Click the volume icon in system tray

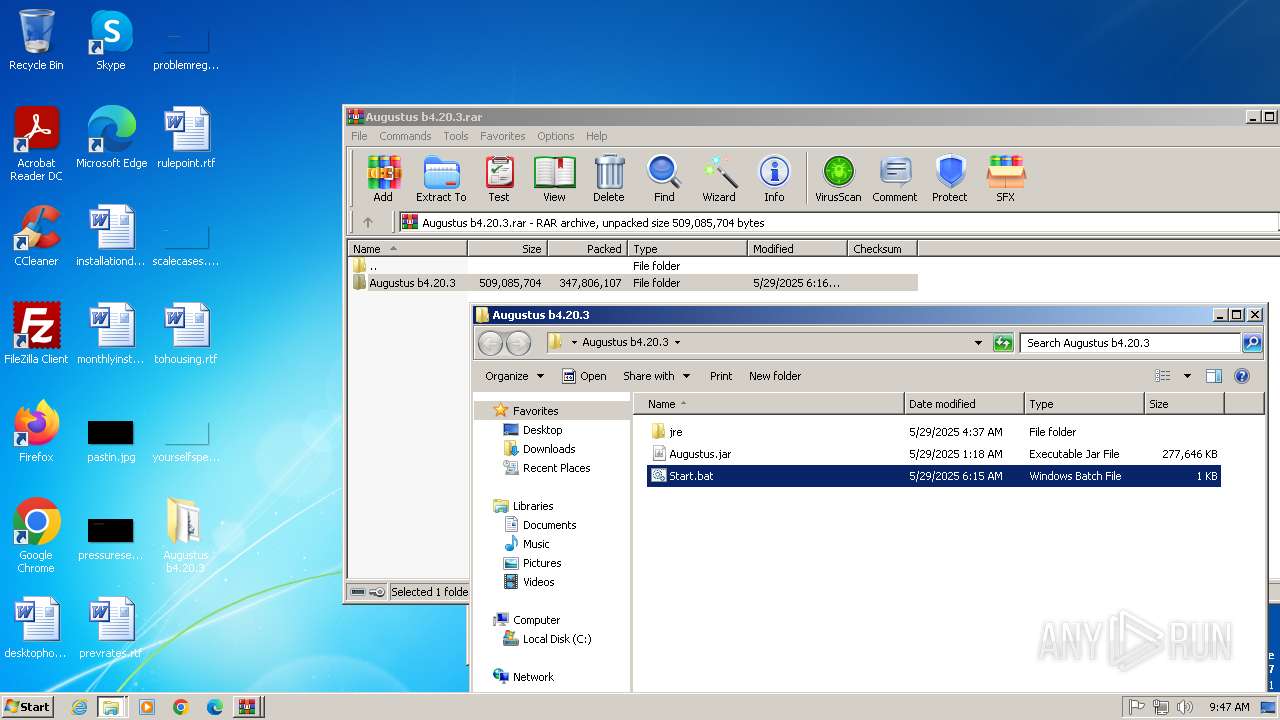click(x=1184, y=707)
